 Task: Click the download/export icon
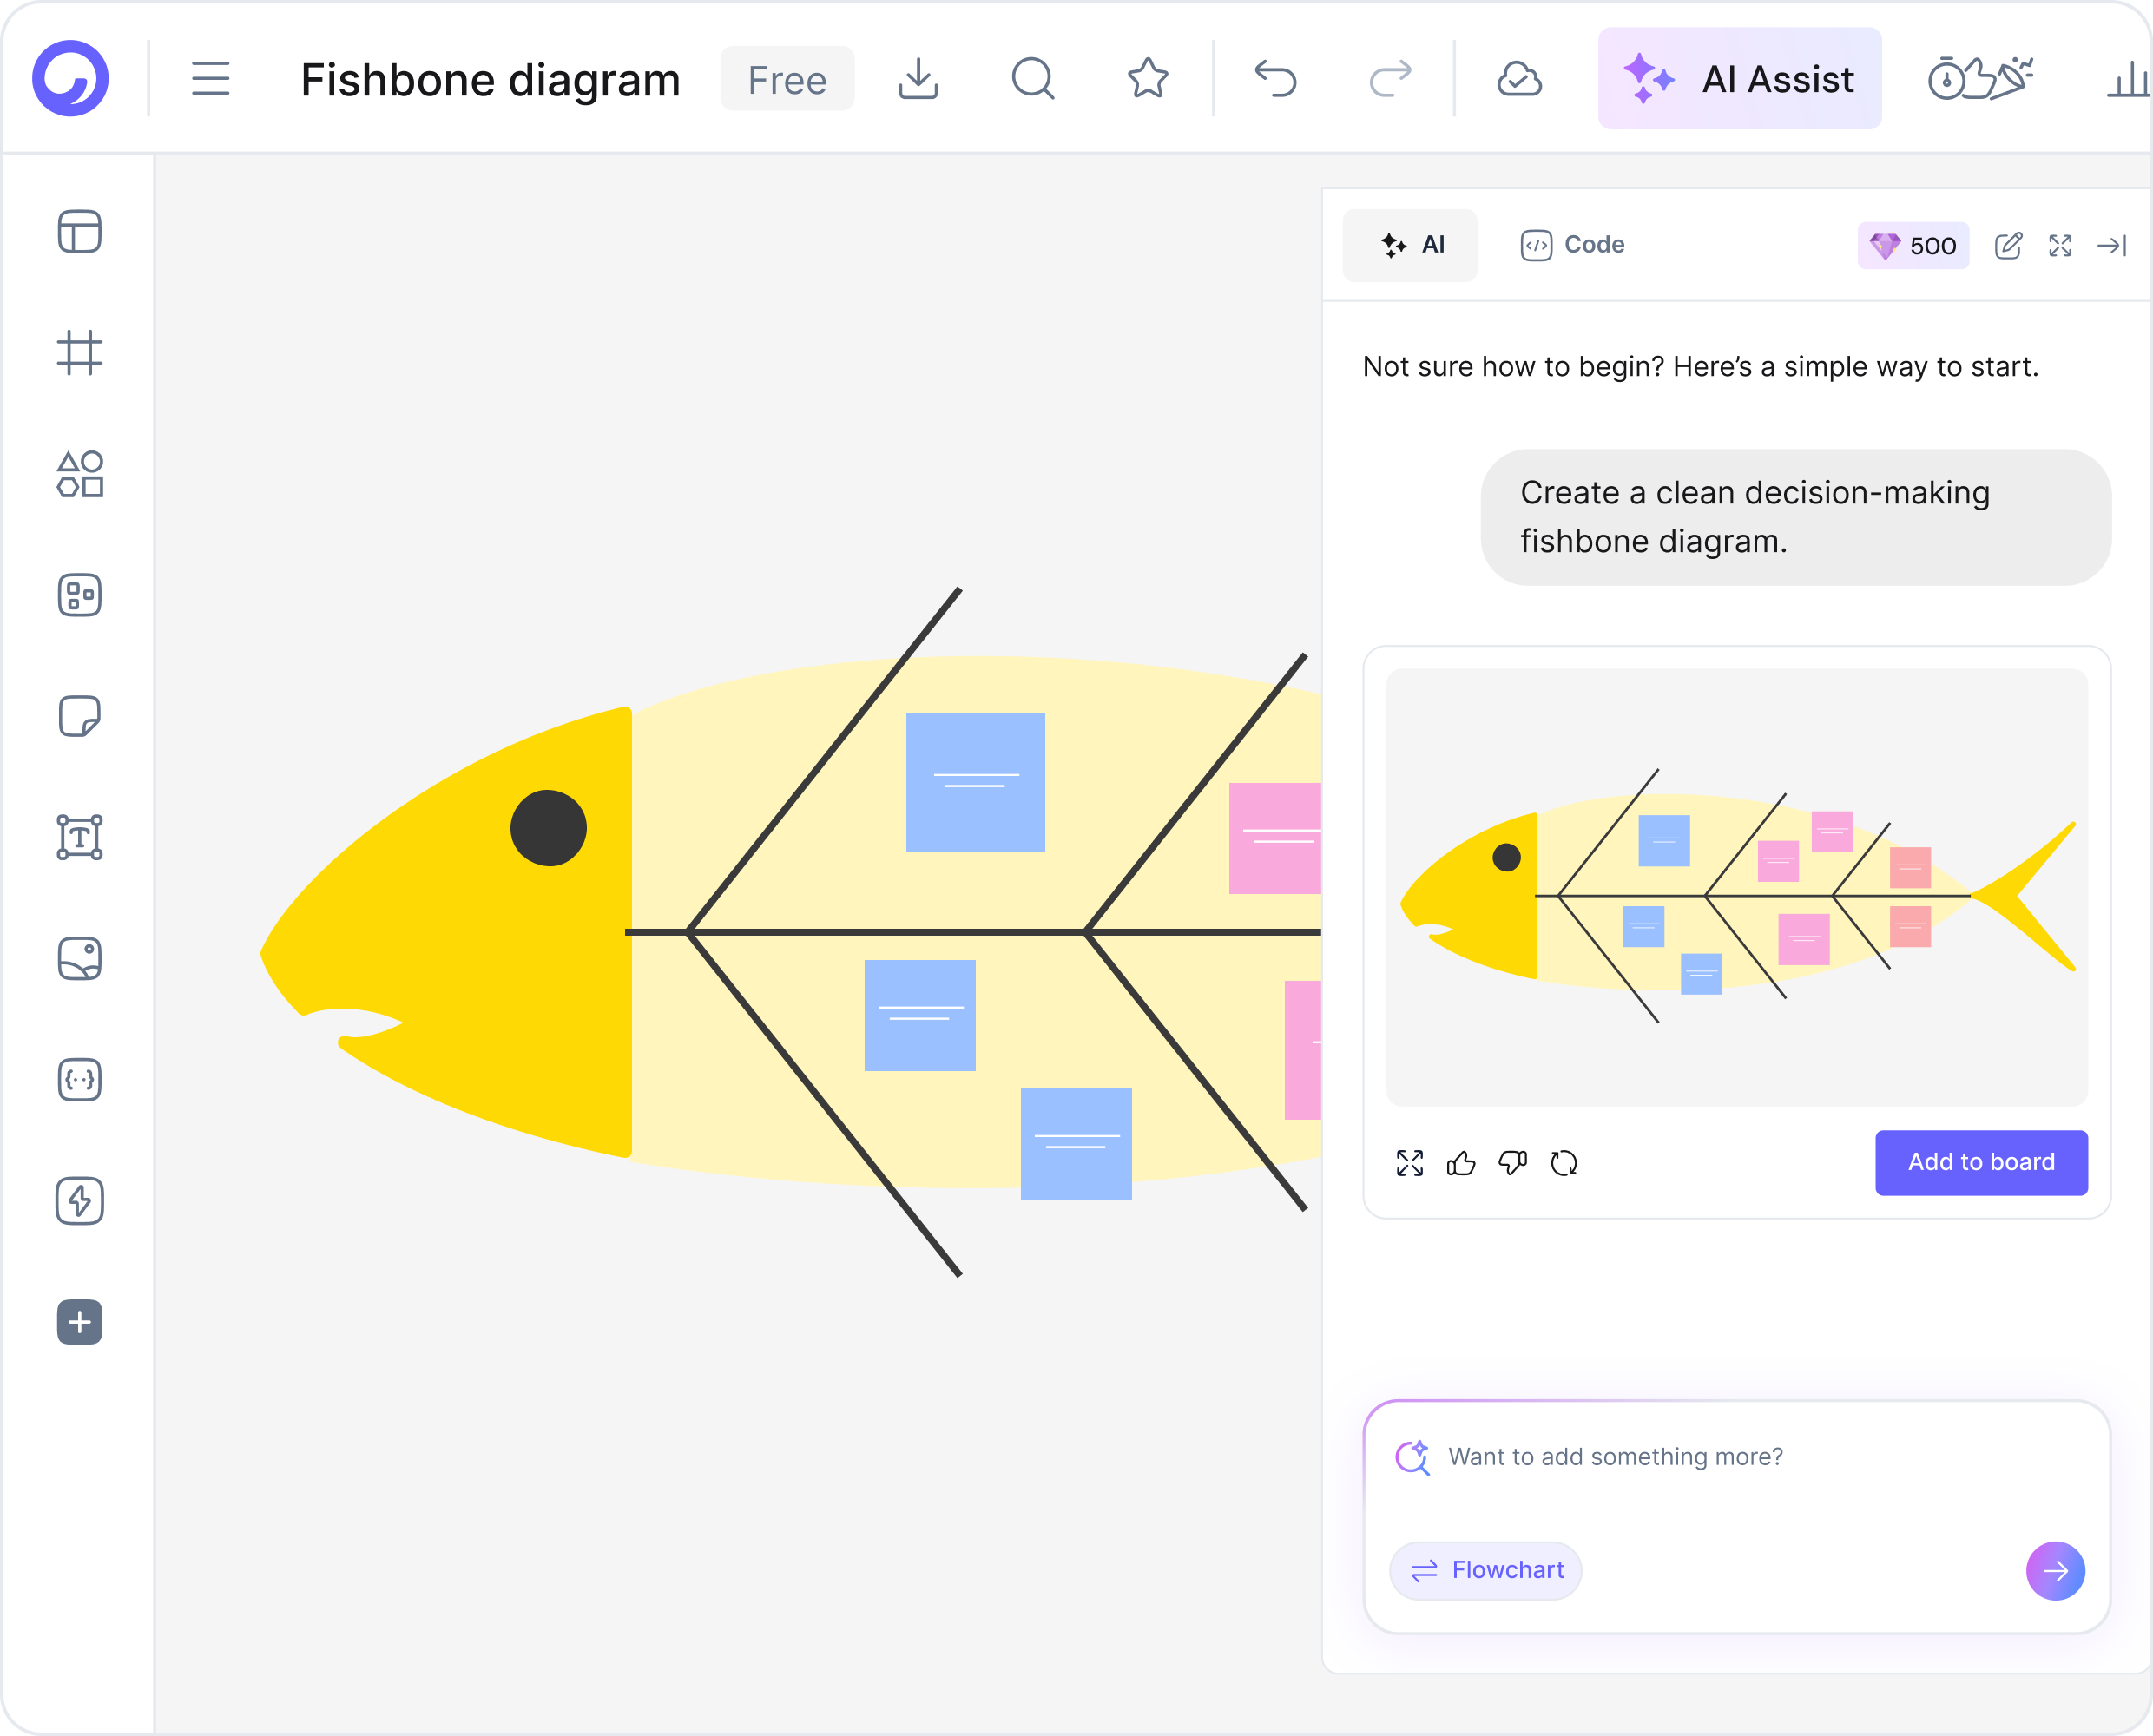point(917,78)
